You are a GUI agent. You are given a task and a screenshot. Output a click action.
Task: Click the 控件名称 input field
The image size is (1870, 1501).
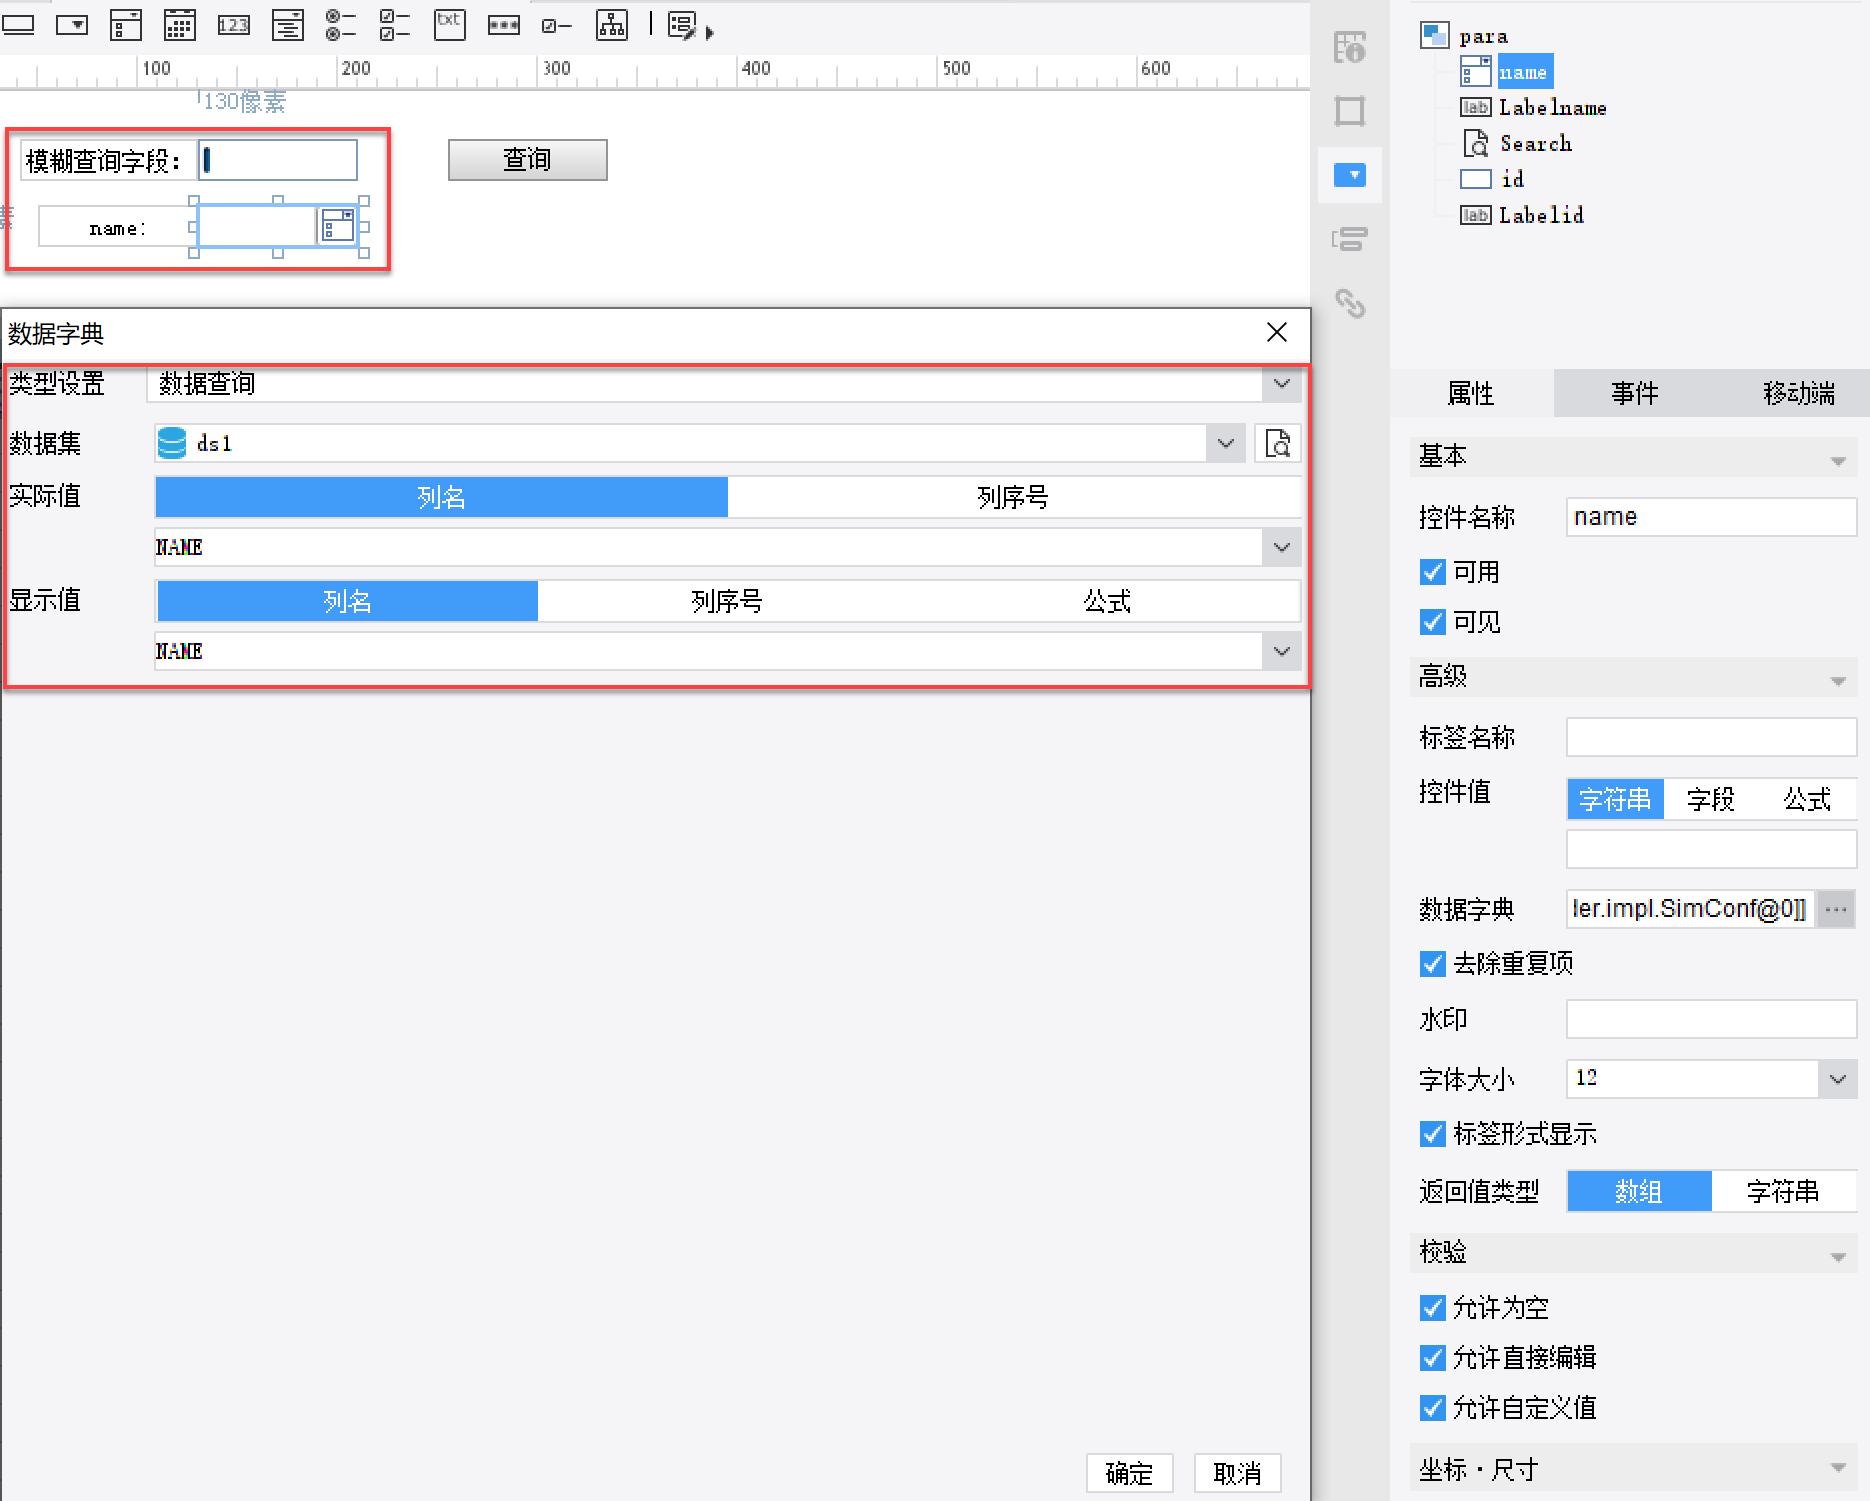[1711, 517]
